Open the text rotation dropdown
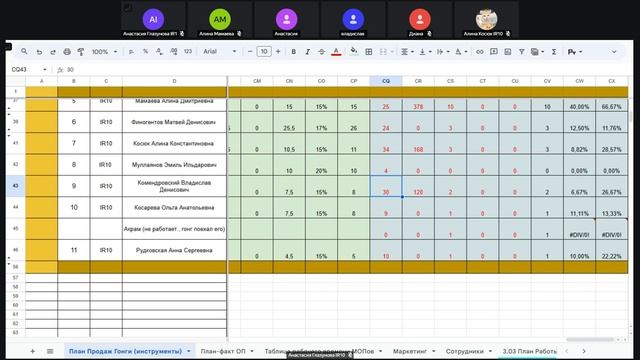The height and width of the screenshot is (360, 640). tap(461, 52)
